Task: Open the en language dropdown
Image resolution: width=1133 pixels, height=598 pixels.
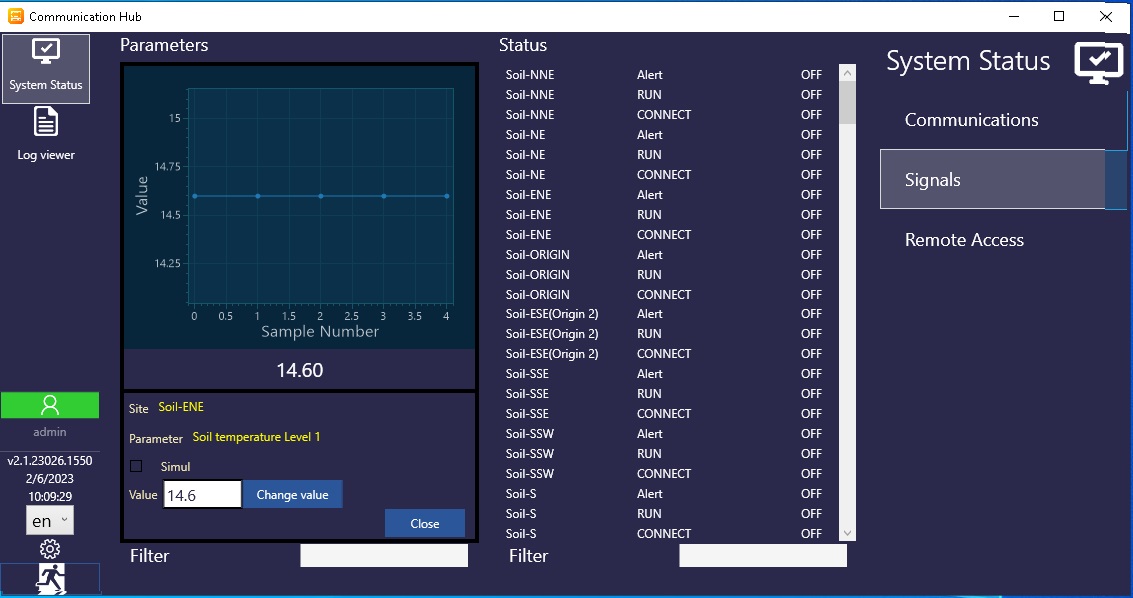Action: 50,521
